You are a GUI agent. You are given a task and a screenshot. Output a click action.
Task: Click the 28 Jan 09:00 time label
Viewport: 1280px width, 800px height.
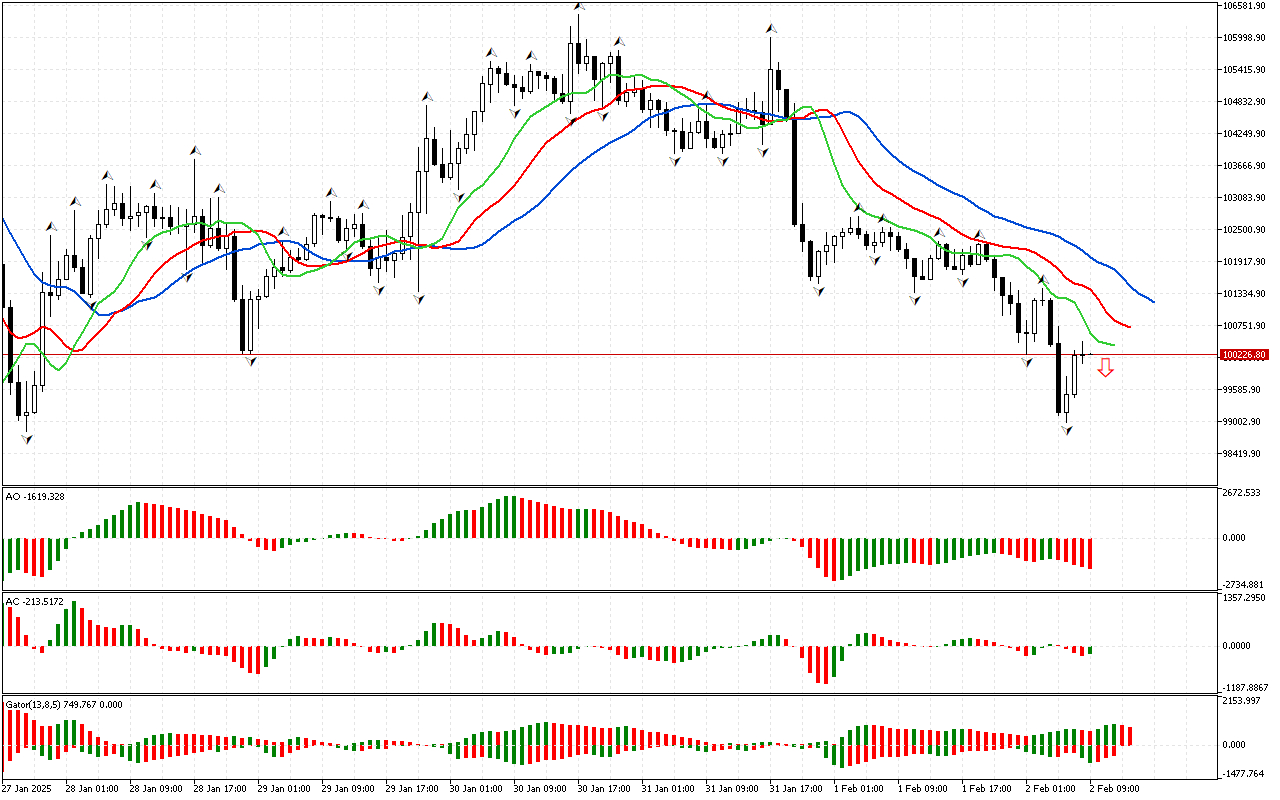[x=156, y=788]
